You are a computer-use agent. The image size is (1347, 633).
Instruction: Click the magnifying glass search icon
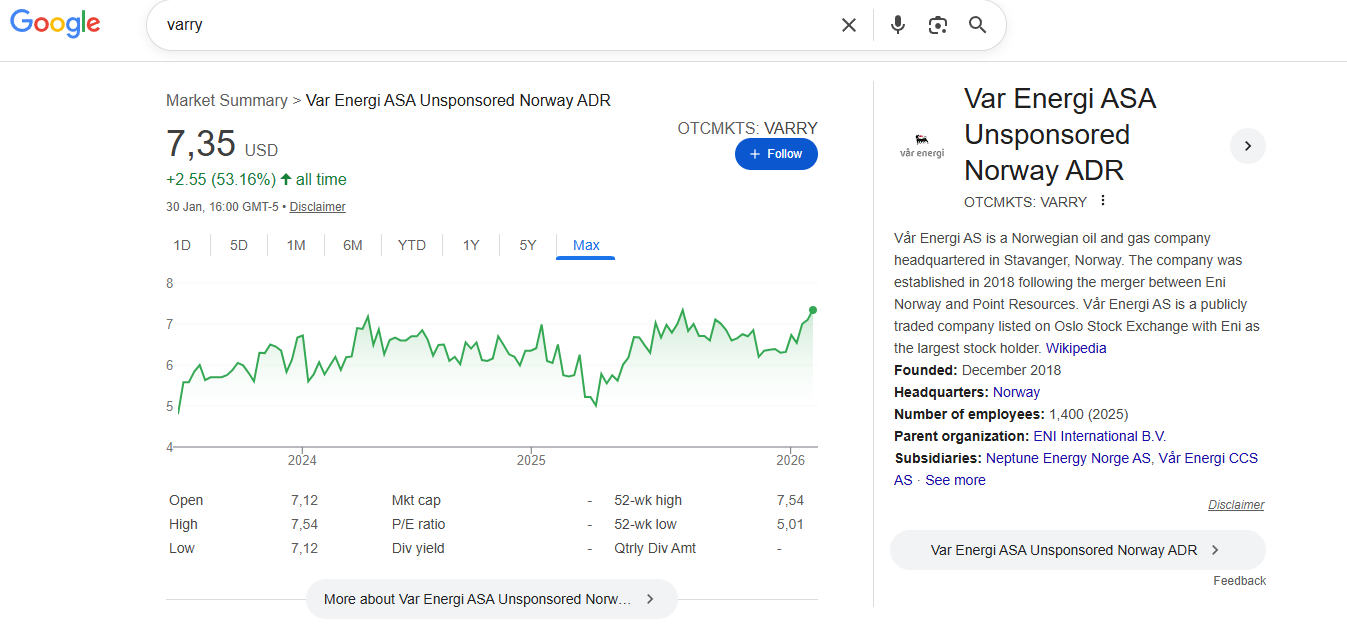(977, 25)
